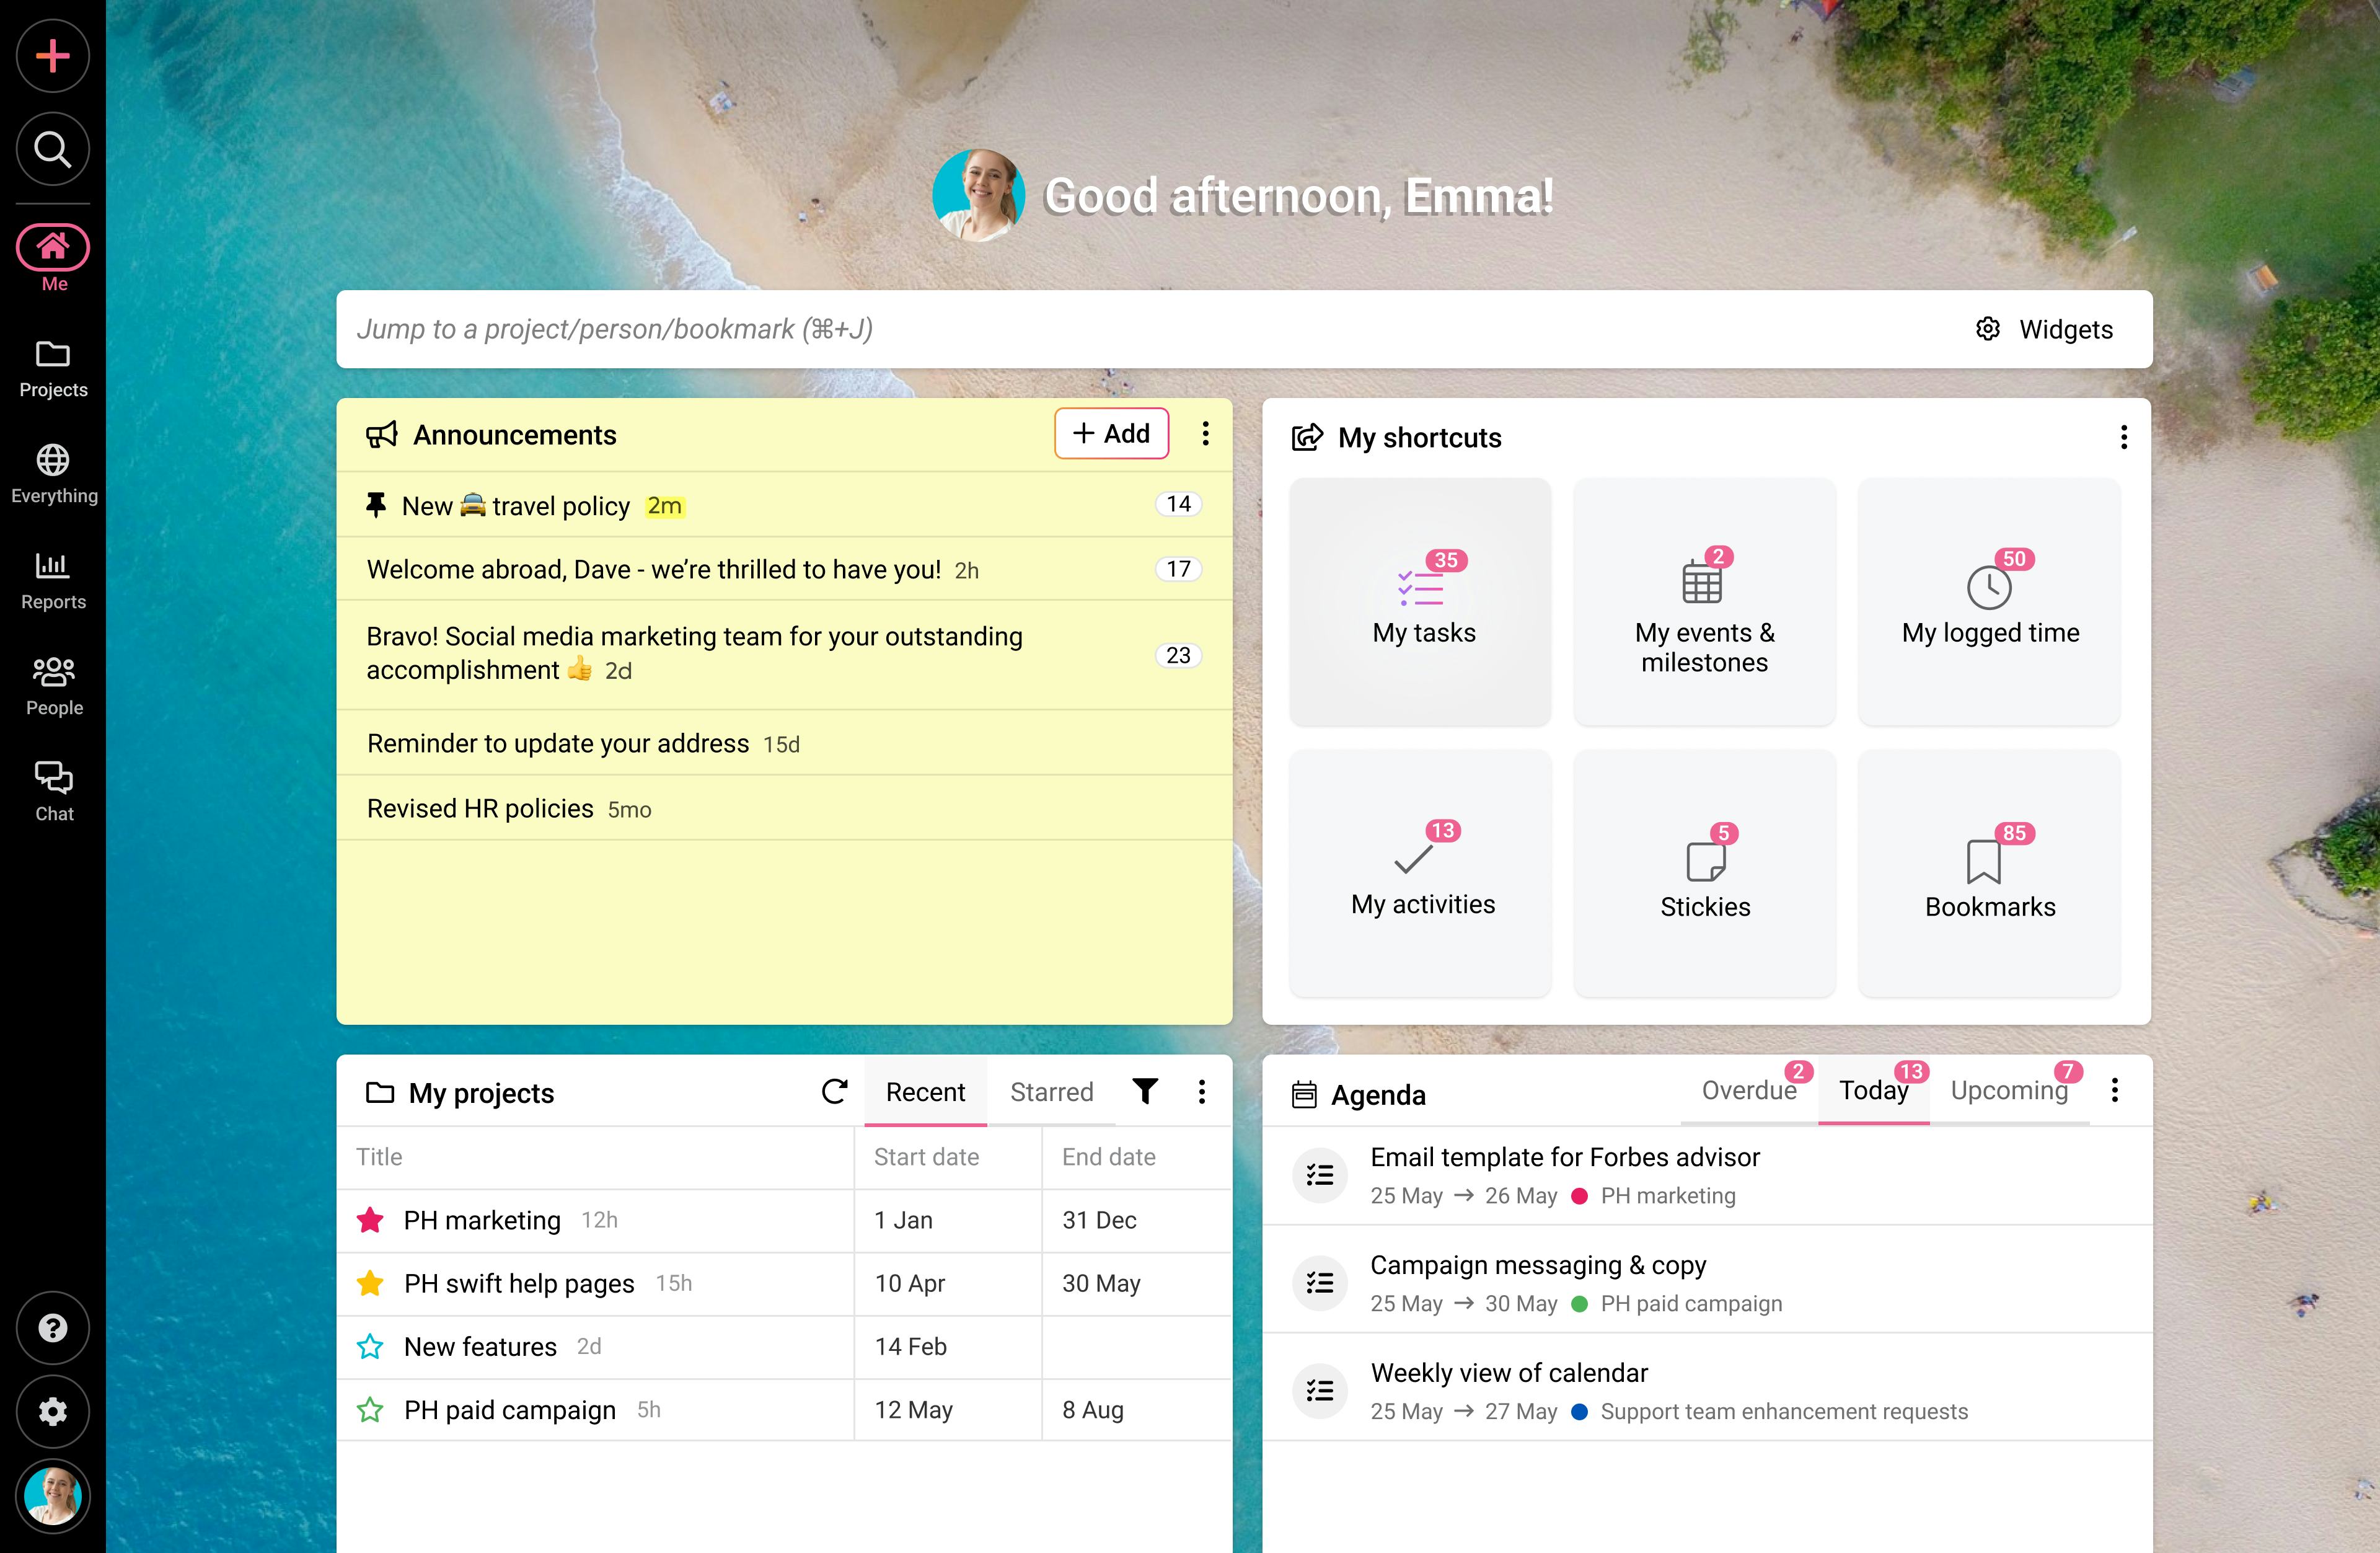This screenshot has height=1553, width=2380.
Task: Unstar the PH marketing project
Action: point(370,1220)
